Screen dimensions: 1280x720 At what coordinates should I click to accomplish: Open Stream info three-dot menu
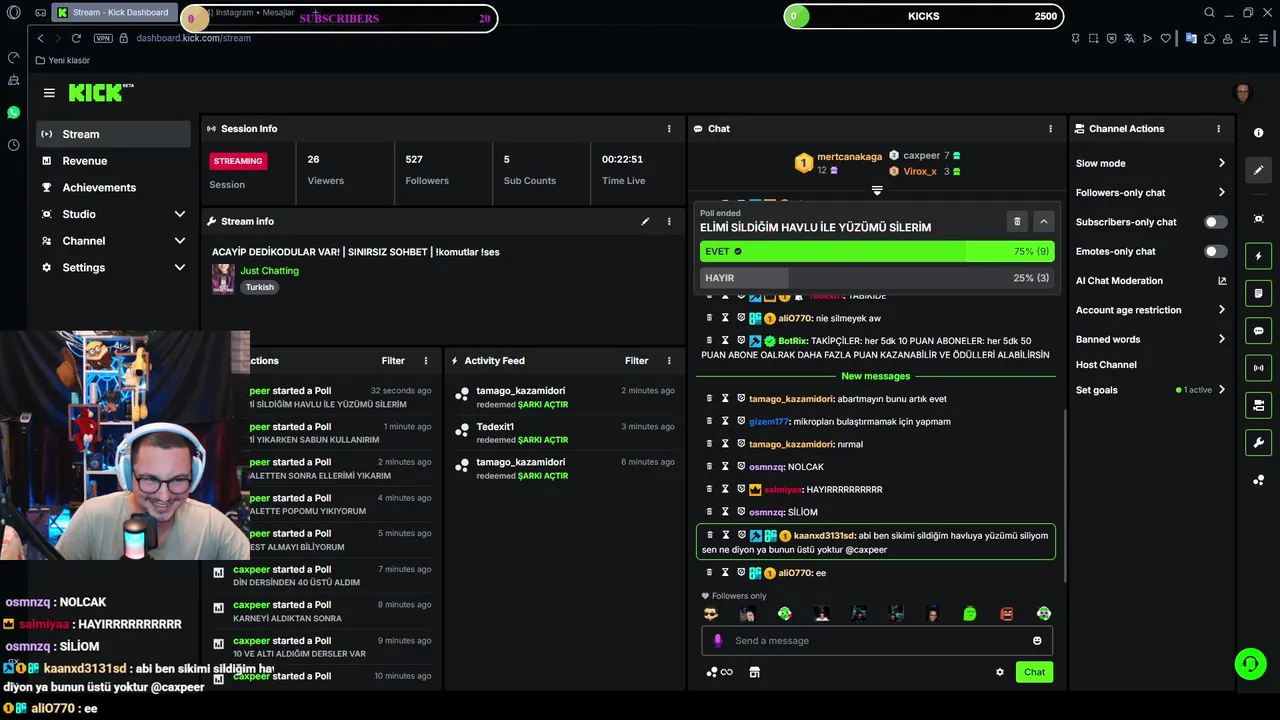coord(669,221)
